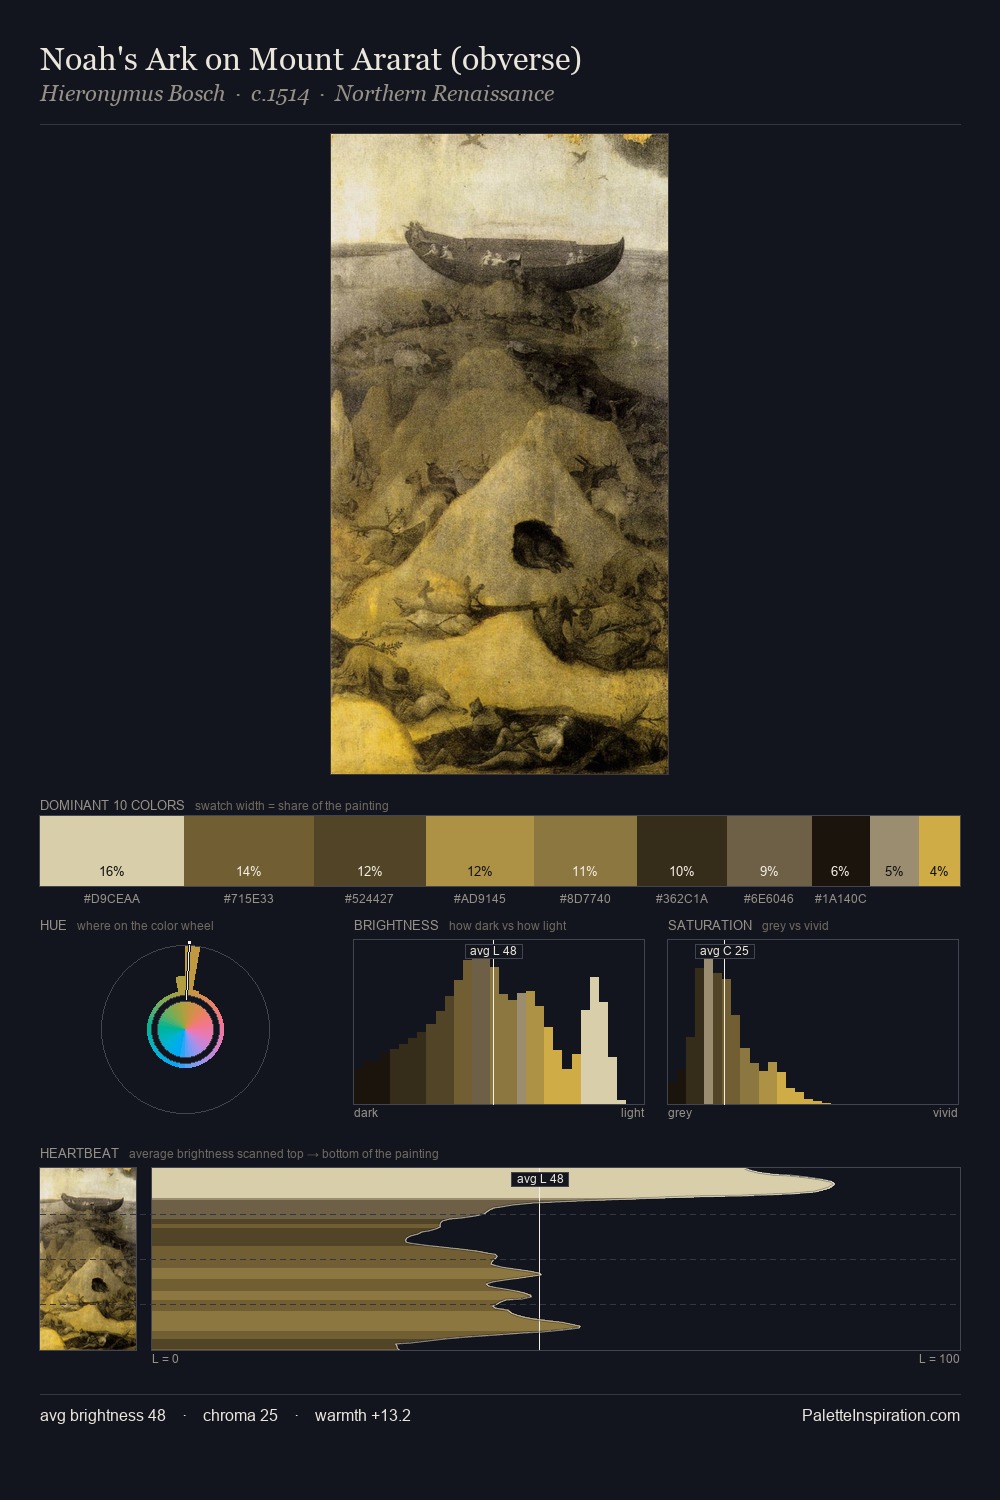The image size is (1000, 1500).
Task: Click the 'vivid' axis label
Action: (x=945, y=1113)
